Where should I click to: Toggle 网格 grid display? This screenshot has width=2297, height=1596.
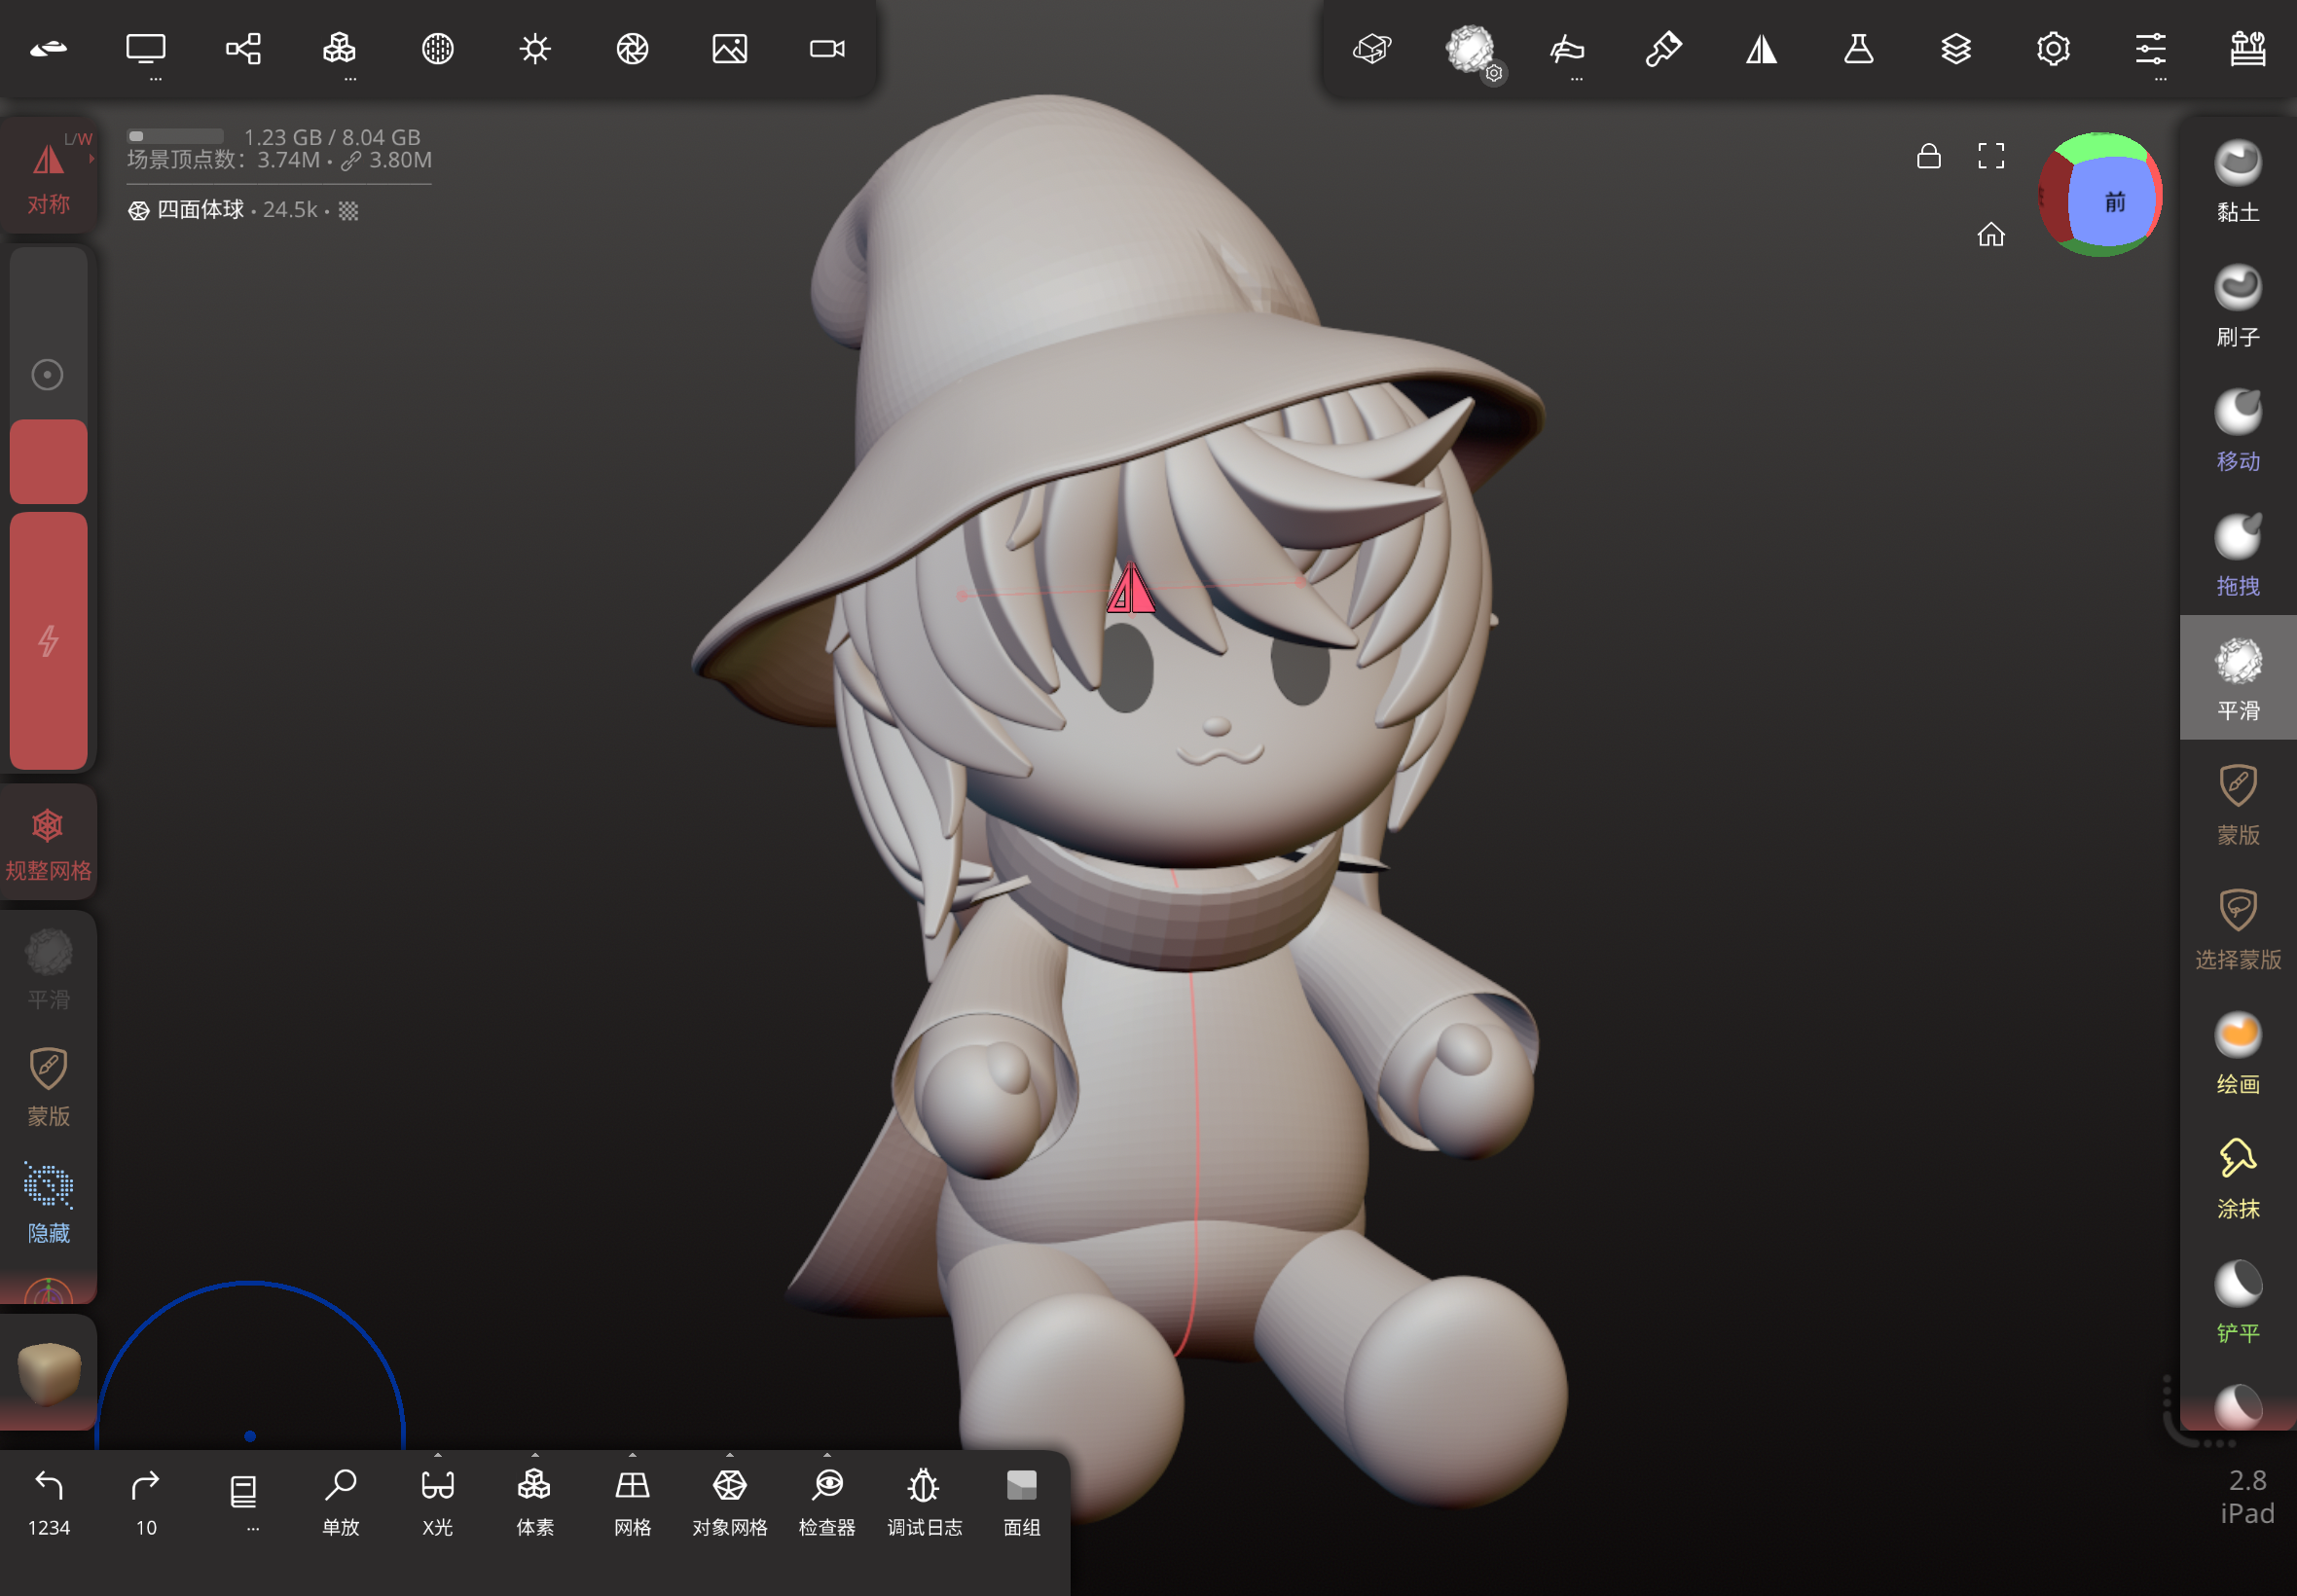632,1501
